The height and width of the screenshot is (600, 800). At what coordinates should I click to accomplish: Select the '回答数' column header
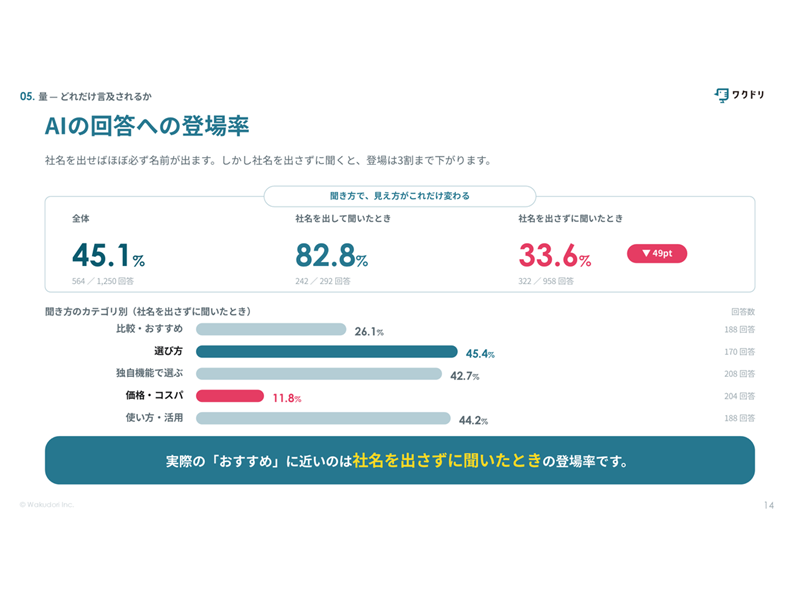click(x=743, y=312)
